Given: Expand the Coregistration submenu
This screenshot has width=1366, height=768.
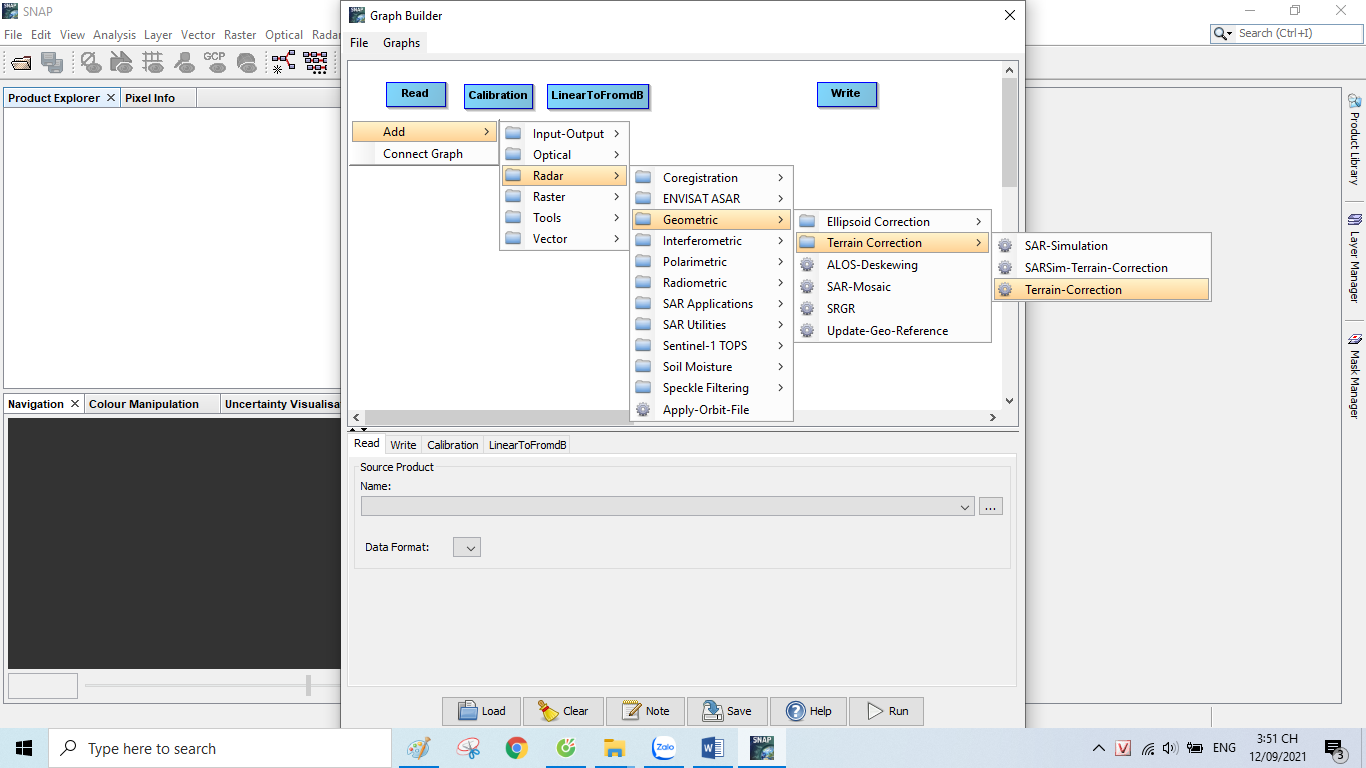Looking at the screenshot, I should pos(711,178).
